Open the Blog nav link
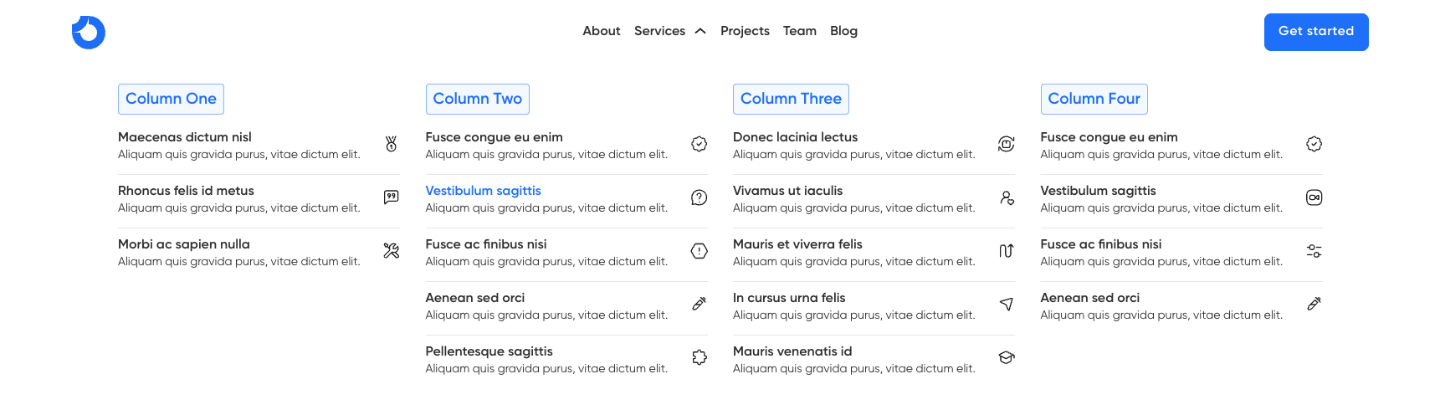Image resolution: width=1440 pixels, height=415 pixels. (844, 31)
